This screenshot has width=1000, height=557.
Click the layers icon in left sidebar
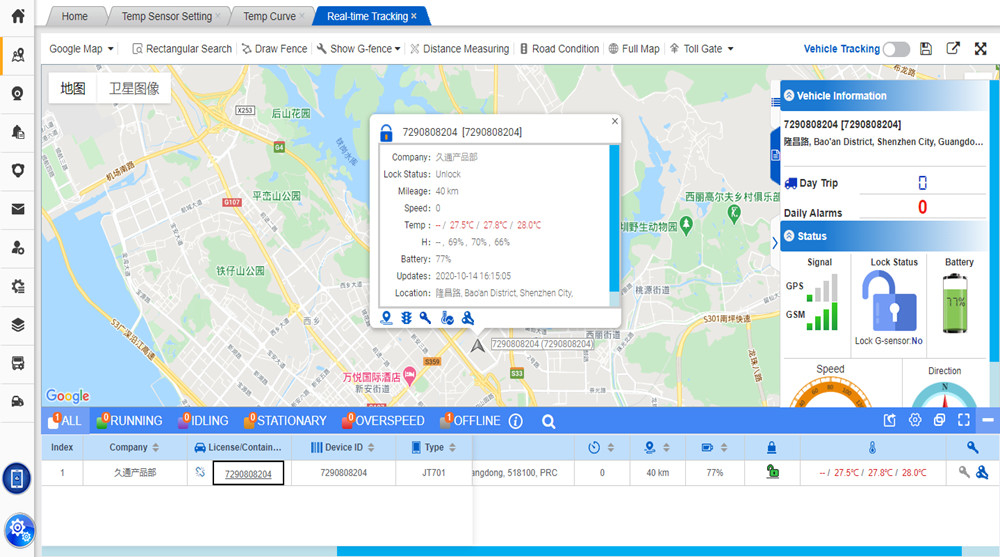pos(18,325)
